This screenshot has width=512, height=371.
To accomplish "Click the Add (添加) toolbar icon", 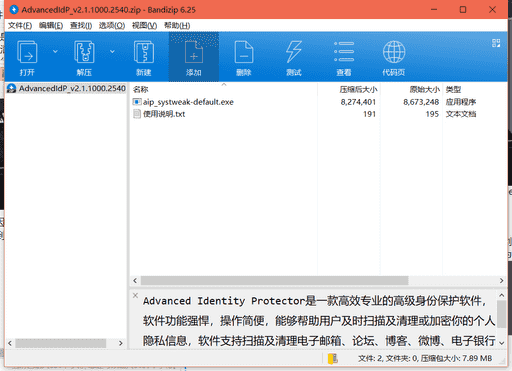I will tap(194, 52).
